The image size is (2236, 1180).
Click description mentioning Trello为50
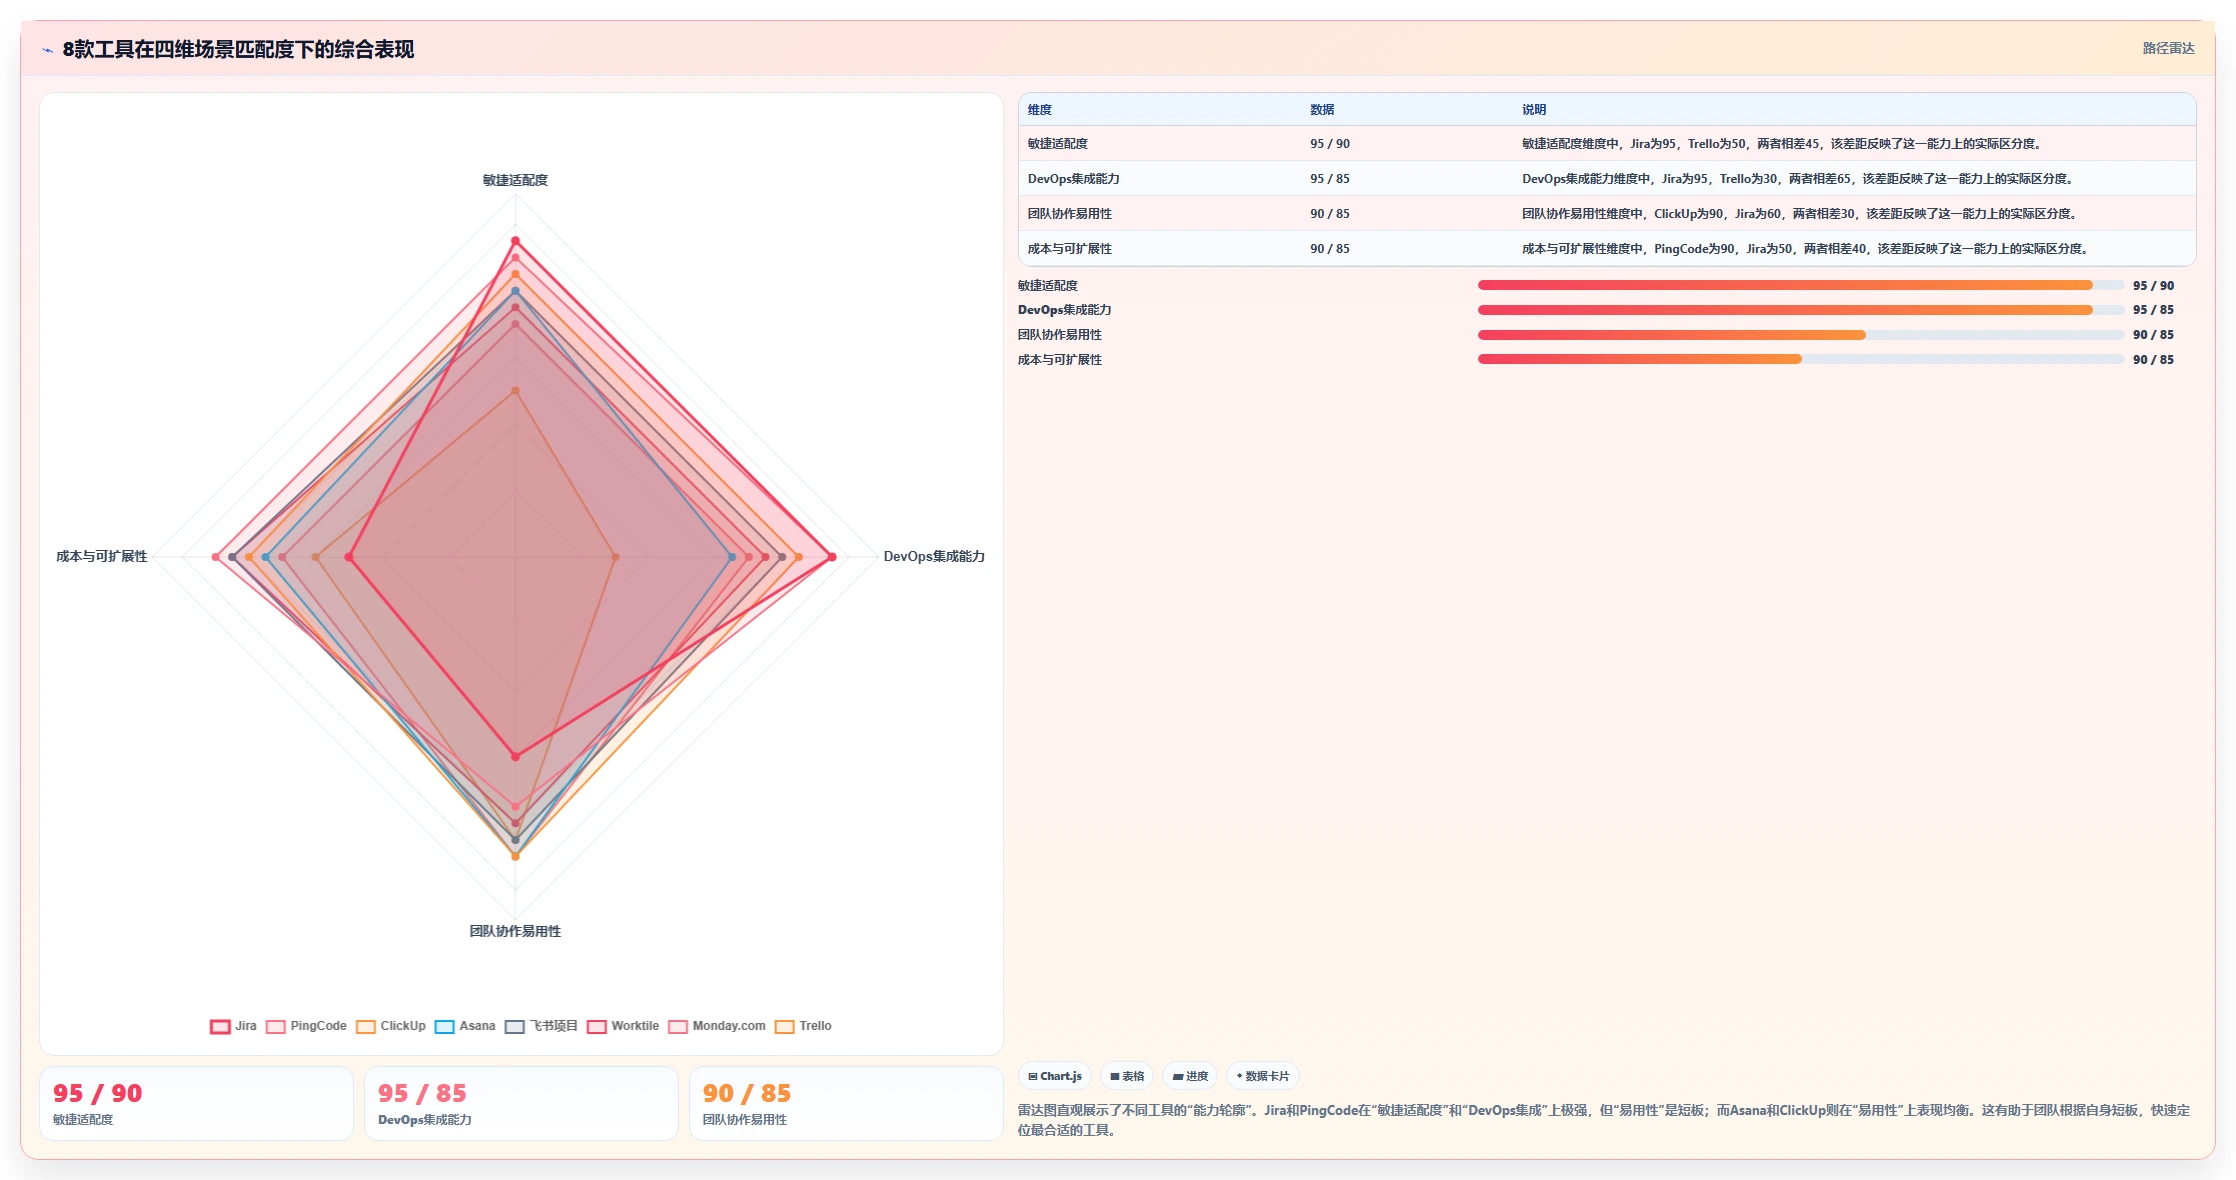pos(1782,144)
